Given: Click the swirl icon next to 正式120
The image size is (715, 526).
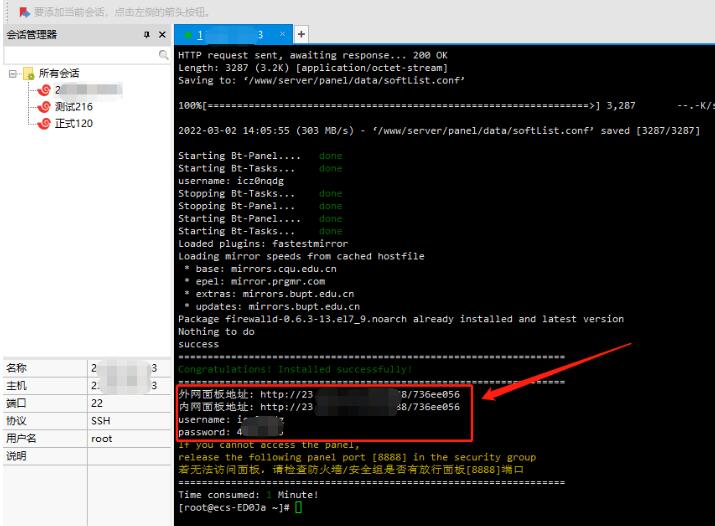Looking at the screenshot, I should pyautogui.click(x=43, y=123).
